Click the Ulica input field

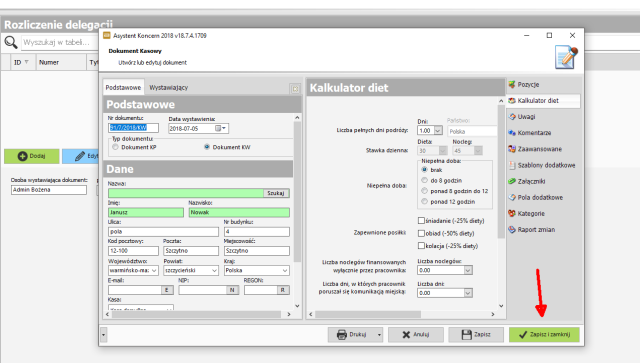click(163, 232)
